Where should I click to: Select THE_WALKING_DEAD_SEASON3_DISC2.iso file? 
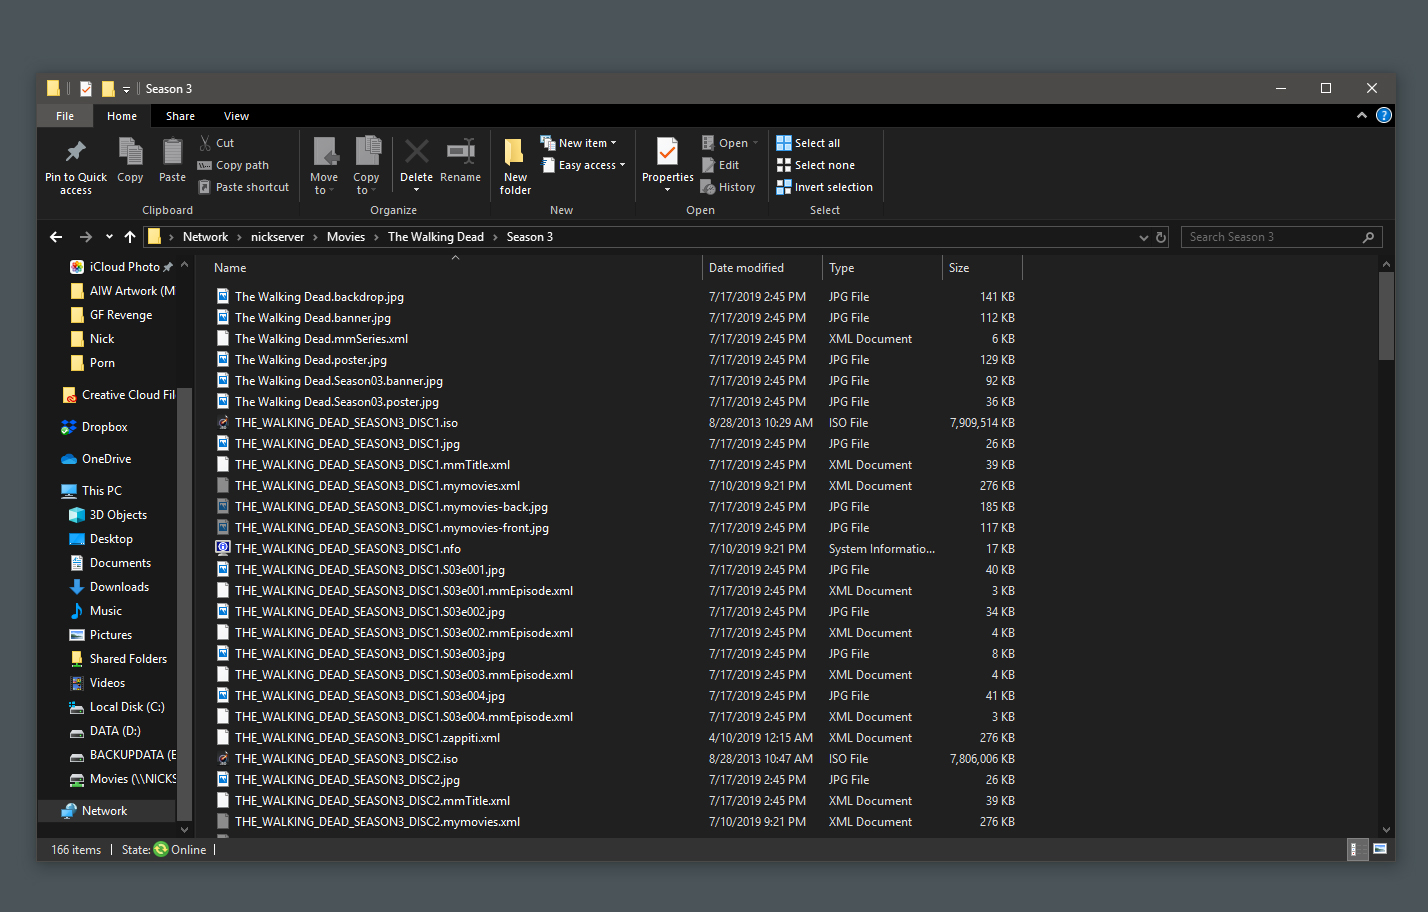(x=346, y=759)
